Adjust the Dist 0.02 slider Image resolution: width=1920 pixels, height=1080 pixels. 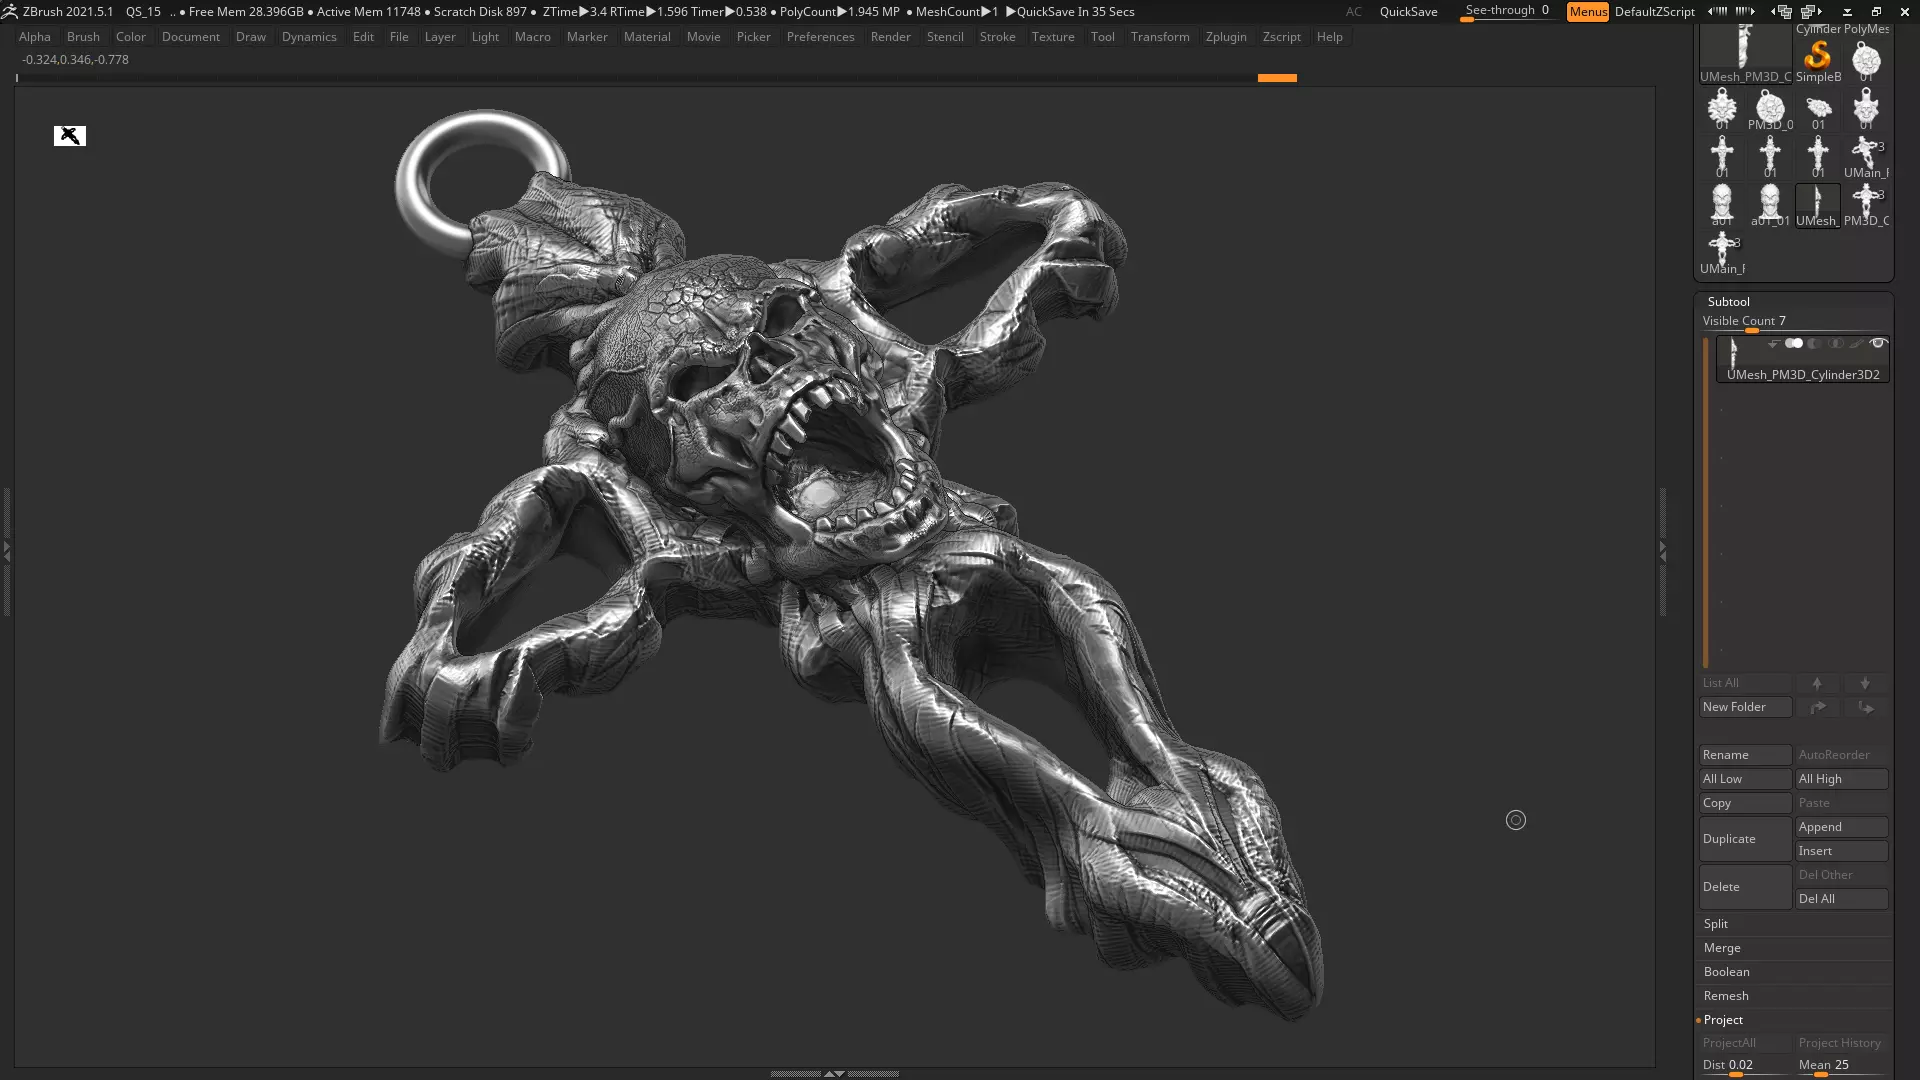[1745, 1066]
